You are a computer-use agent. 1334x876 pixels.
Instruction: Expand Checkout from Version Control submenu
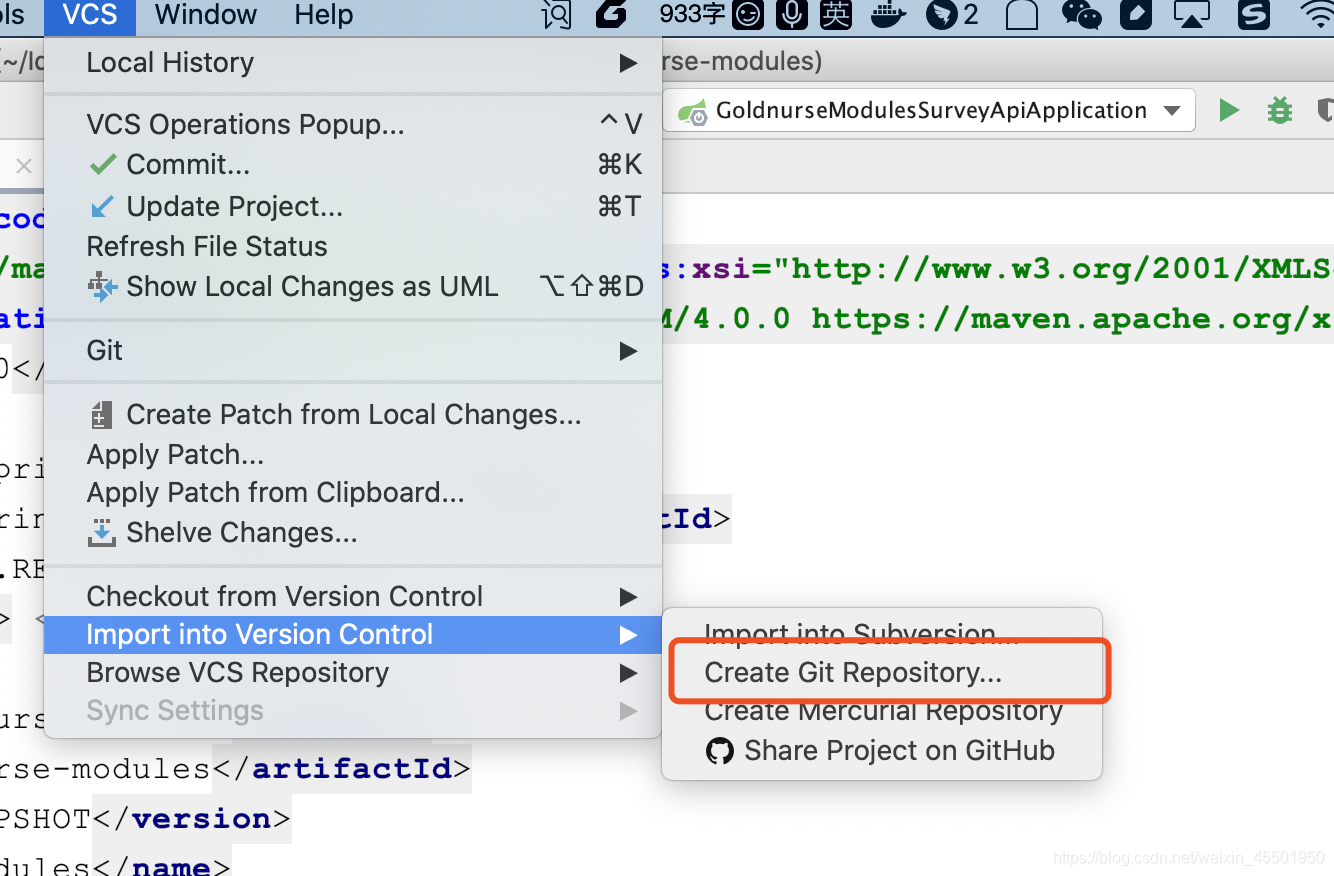click(x=352, y=597)
